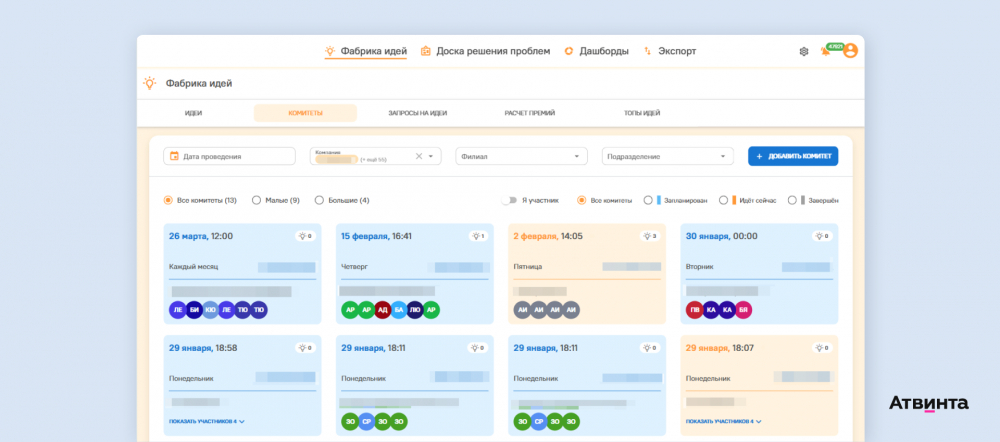Click the КЮ participant avatar
The image size is (1000, 442).
(x=210, y=310)
